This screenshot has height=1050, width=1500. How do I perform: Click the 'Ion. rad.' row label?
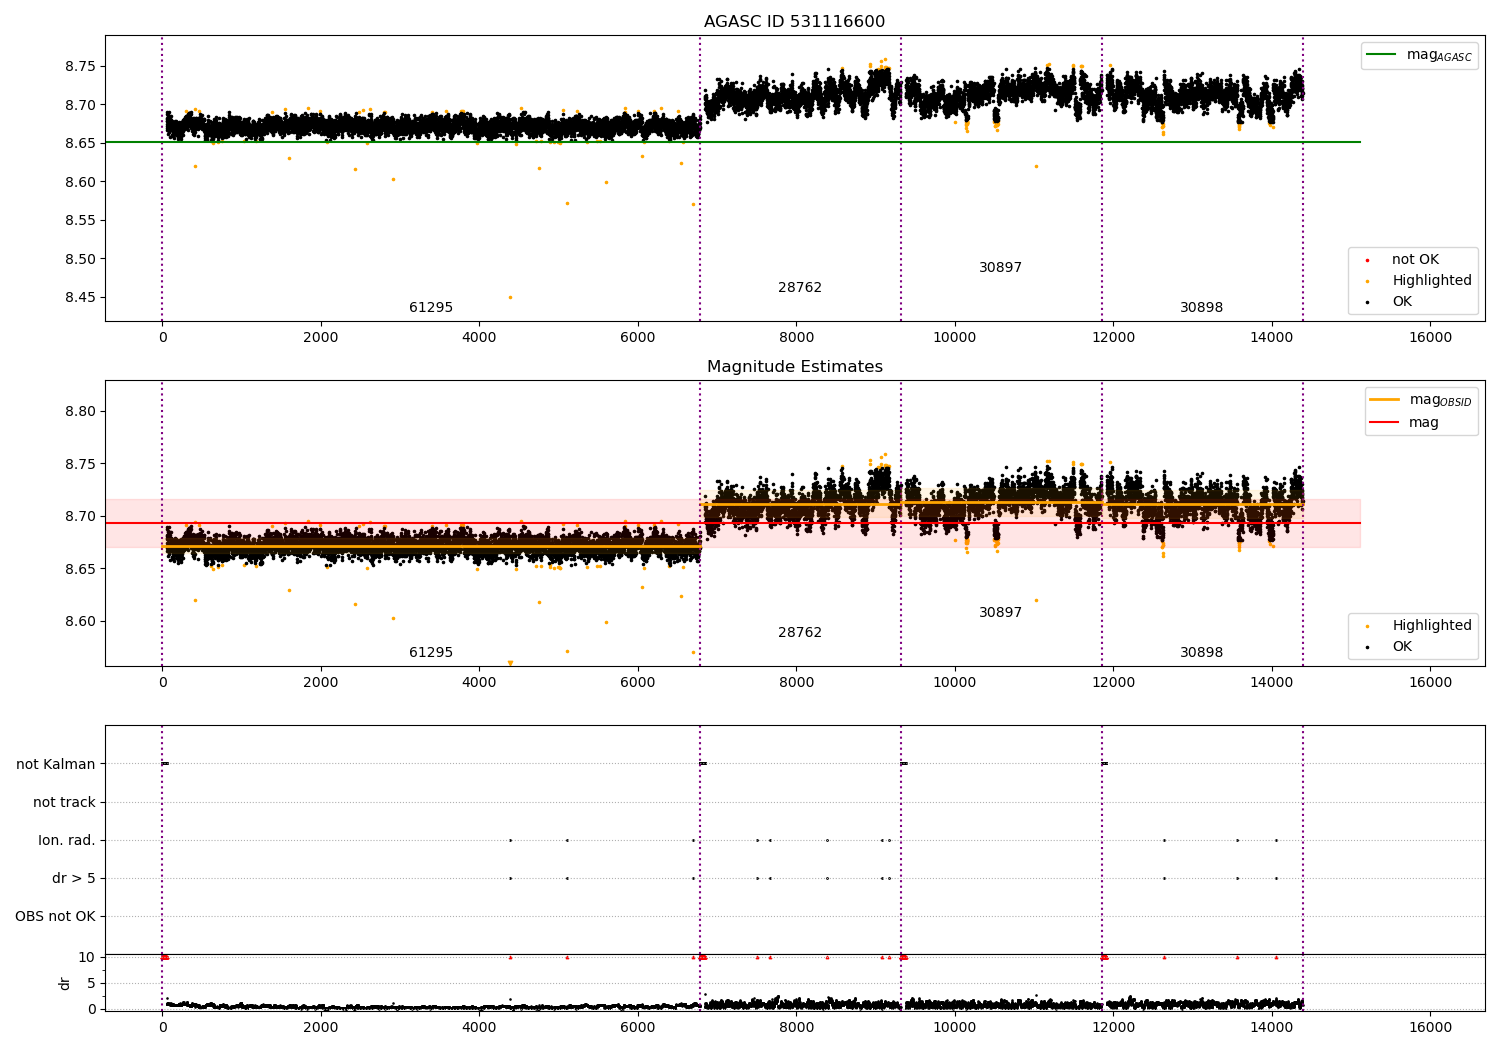click(67, 841)
